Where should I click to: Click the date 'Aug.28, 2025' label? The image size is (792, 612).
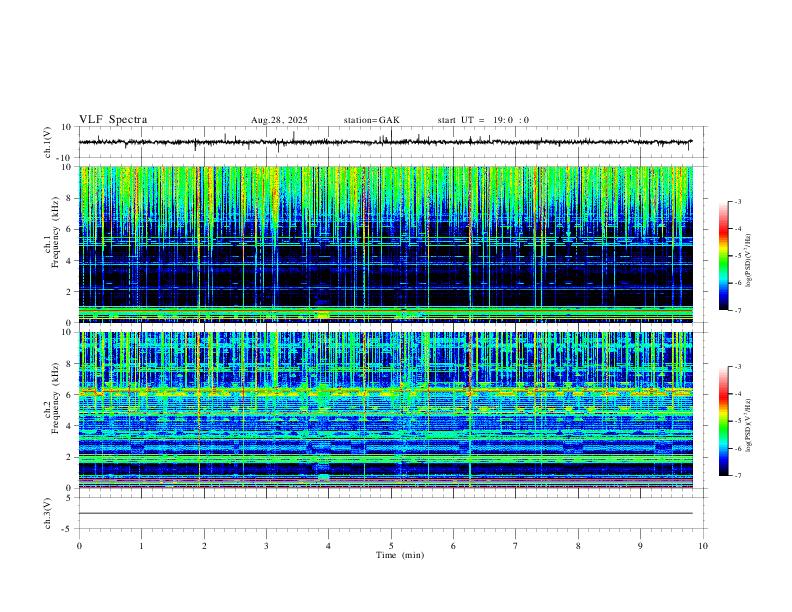tap(279, 120)
